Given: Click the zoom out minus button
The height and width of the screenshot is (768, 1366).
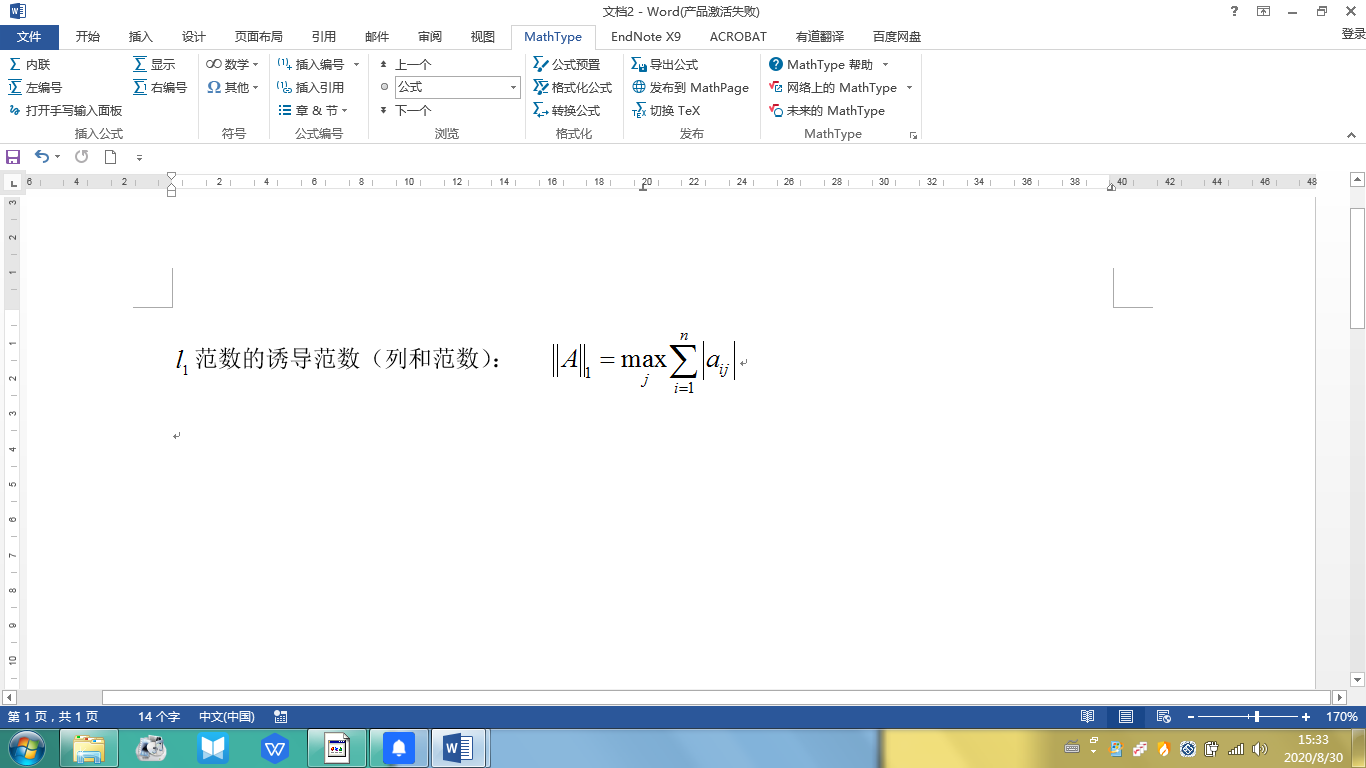Looking at the screenshot, I should 1190,717.
